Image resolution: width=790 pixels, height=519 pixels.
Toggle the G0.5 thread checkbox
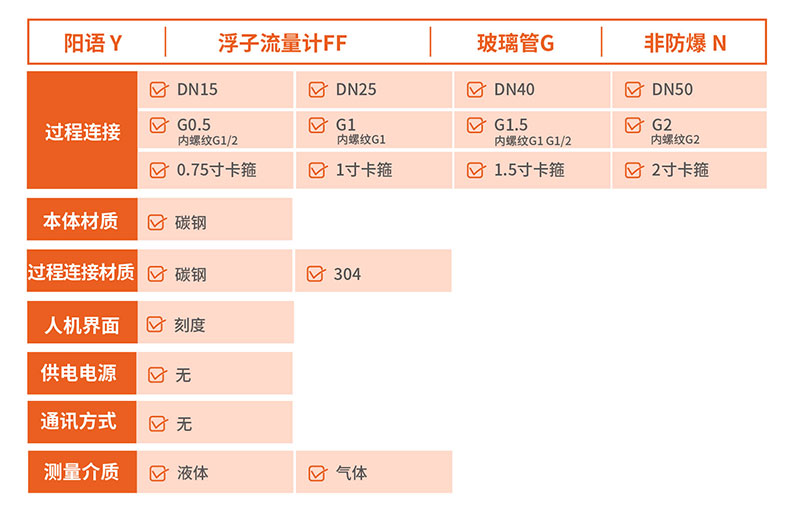click(x=158, y=126)
